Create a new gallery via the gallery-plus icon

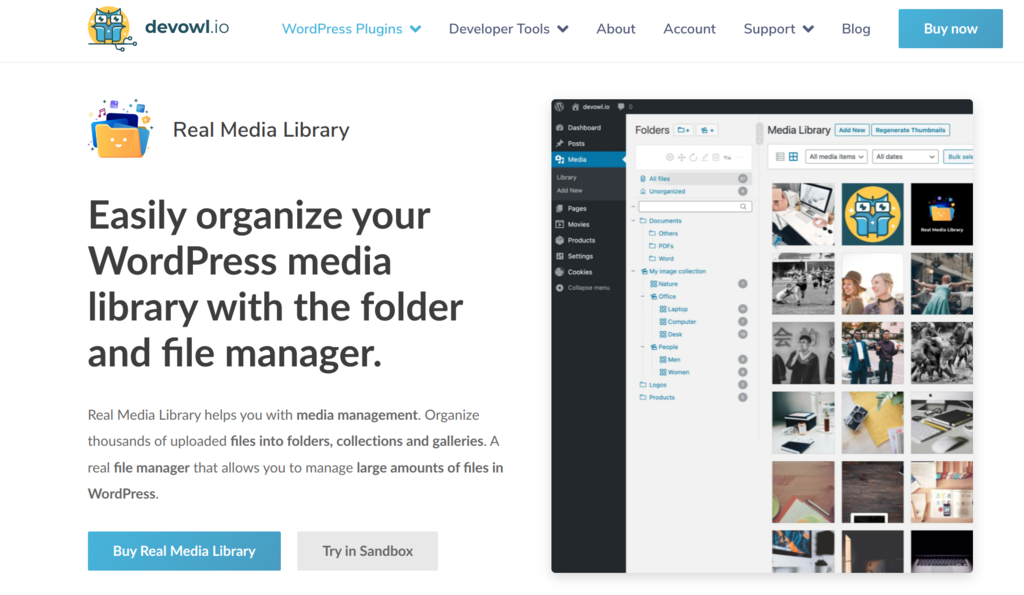[x=707, y=130]
